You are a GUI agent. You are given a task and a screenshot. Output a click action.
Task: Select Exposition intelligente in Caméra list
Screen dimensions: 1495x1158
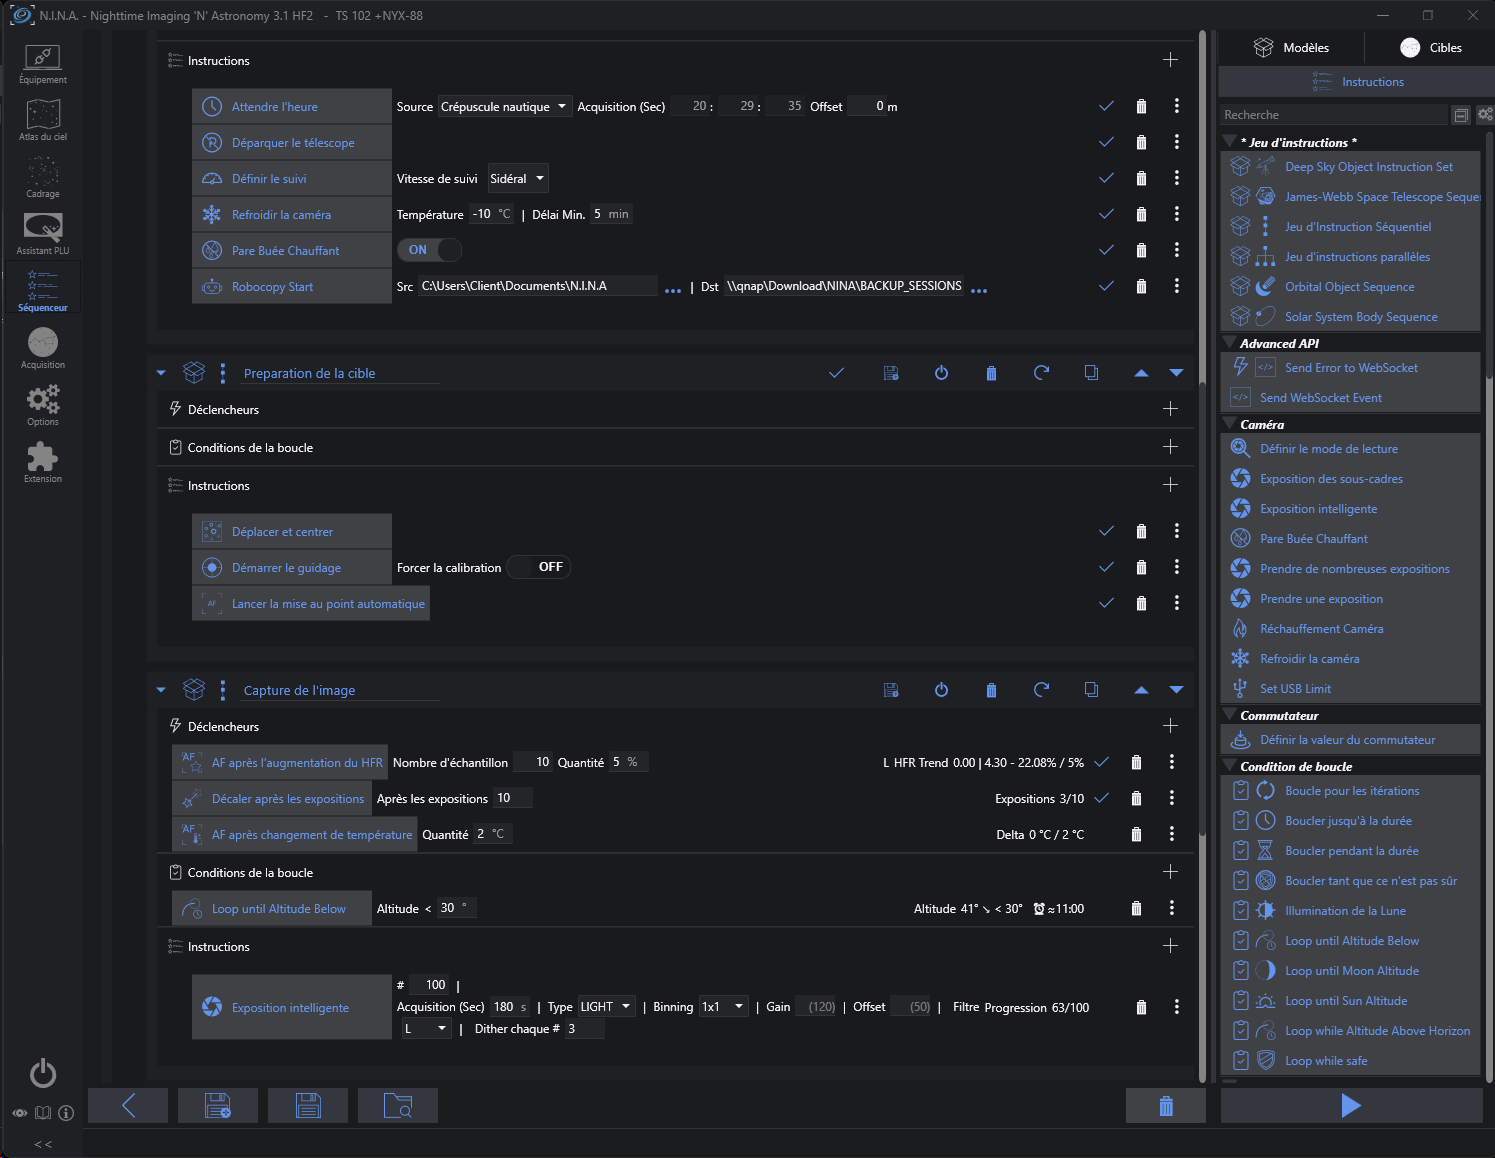click(x=1351, y=509)
